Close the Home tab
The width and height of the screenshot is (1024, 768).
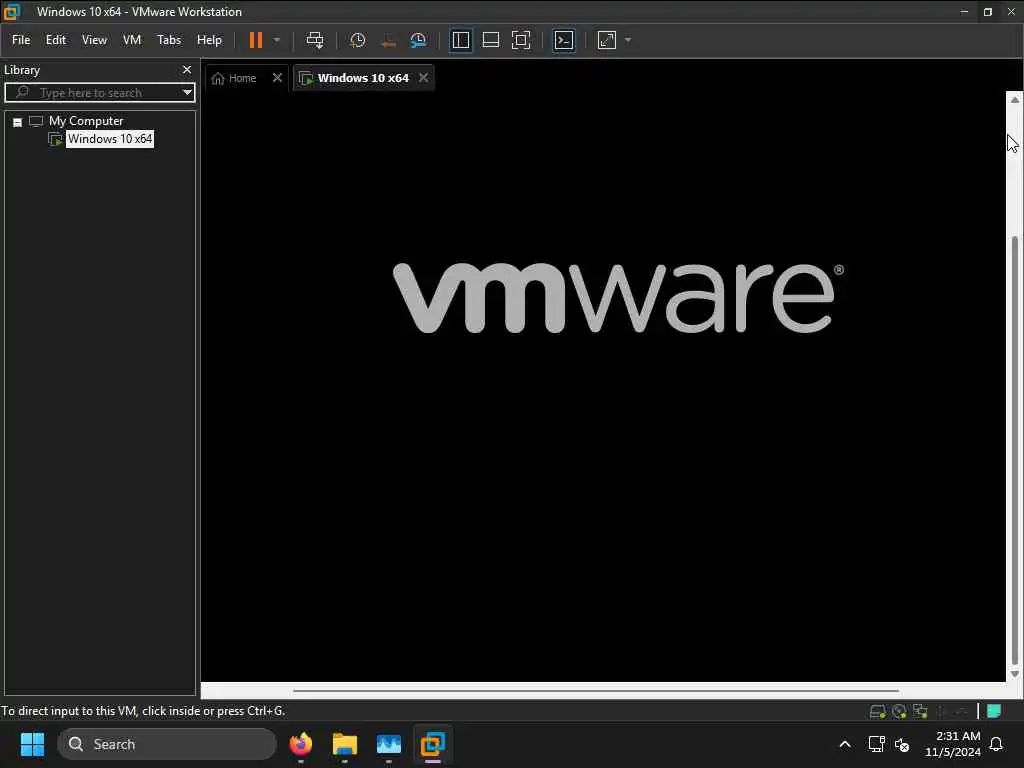(277, 78)
